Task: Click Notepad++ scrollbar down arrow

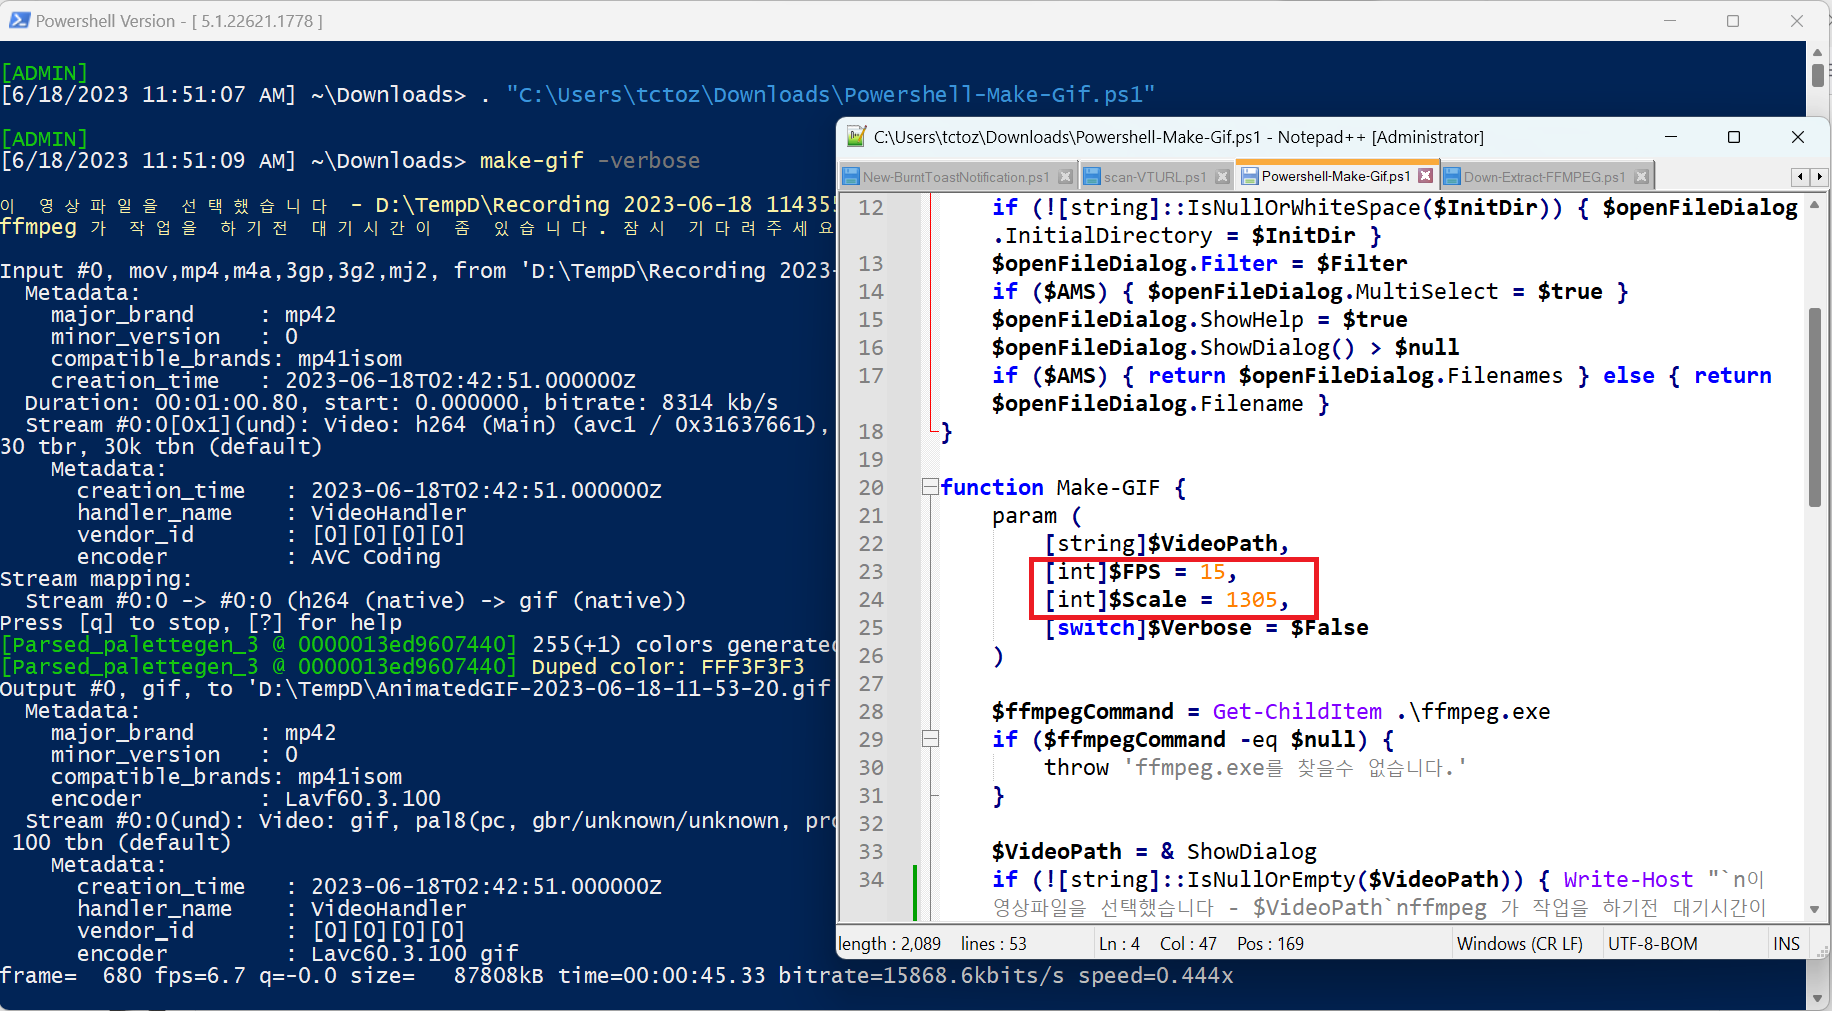Action: [x=1815, y=910]
